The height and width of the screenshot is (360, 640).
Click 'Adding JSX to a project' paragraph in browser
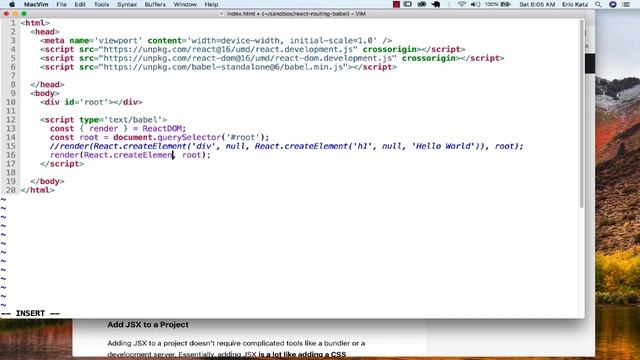(236, 349)
